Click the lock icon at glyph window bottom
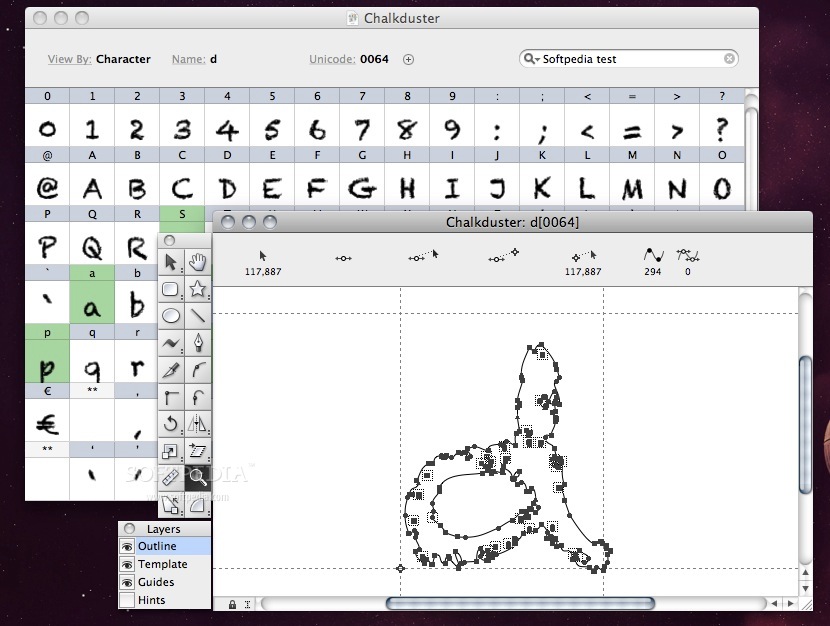Viewport: 830px width, 626px height. tap(232, 604)
